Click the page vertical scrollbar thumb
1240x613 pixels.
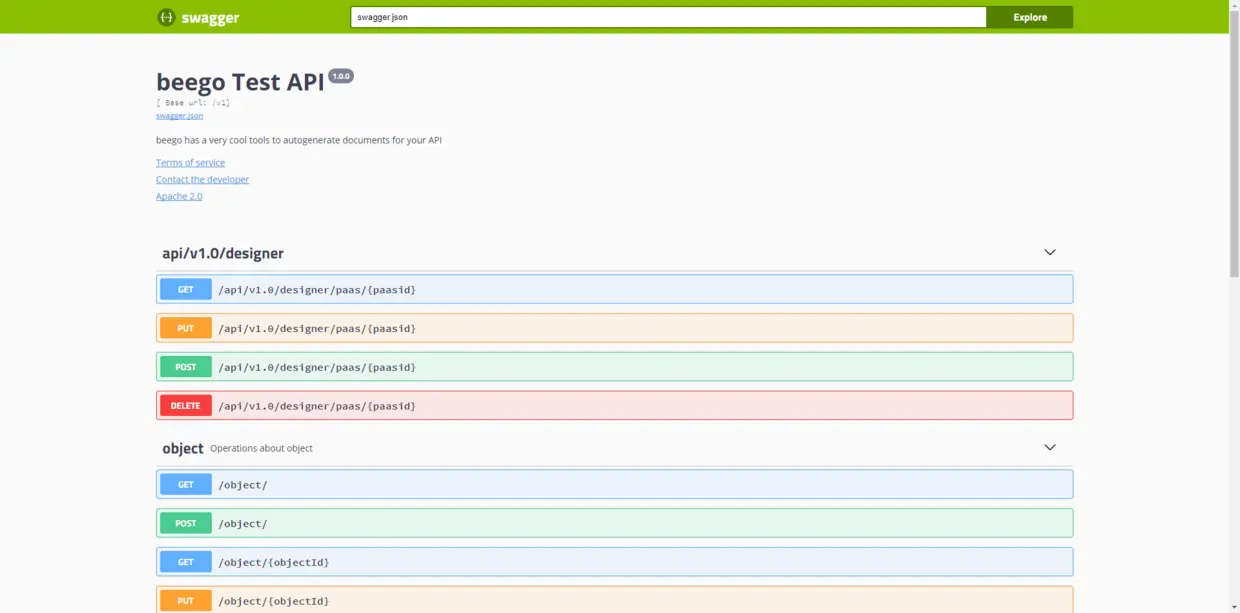1234,143
